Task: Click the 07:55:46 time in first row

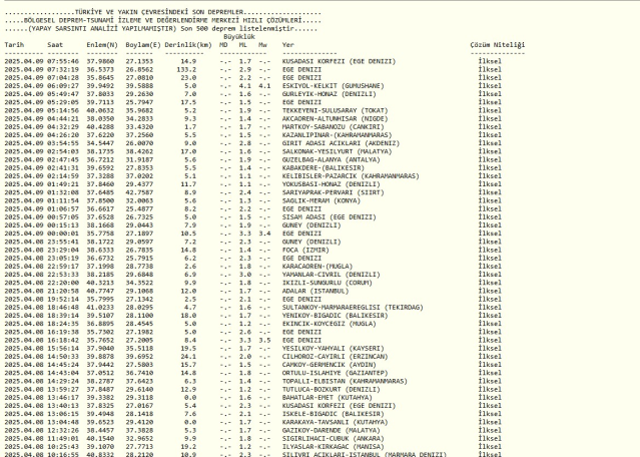Action: point(62,61)
